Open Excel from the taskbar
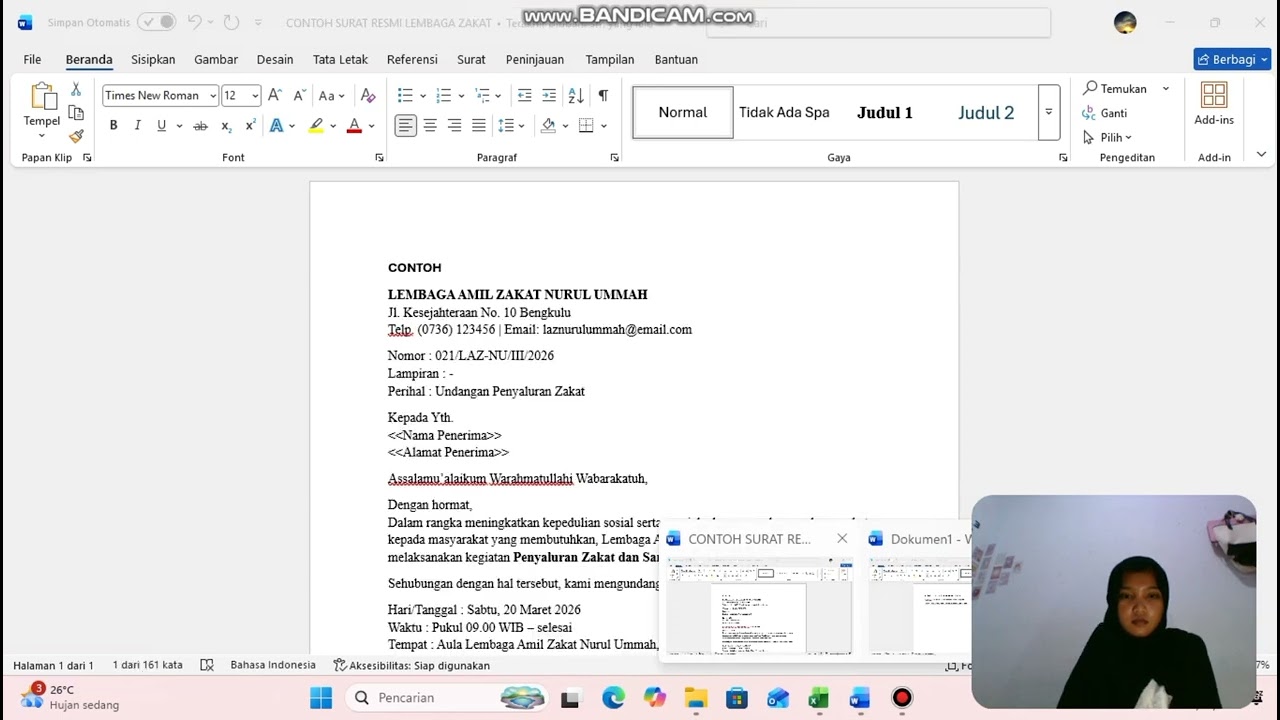Image resolution: width=1280 pixels, height=720 pixels. [818, 698]
